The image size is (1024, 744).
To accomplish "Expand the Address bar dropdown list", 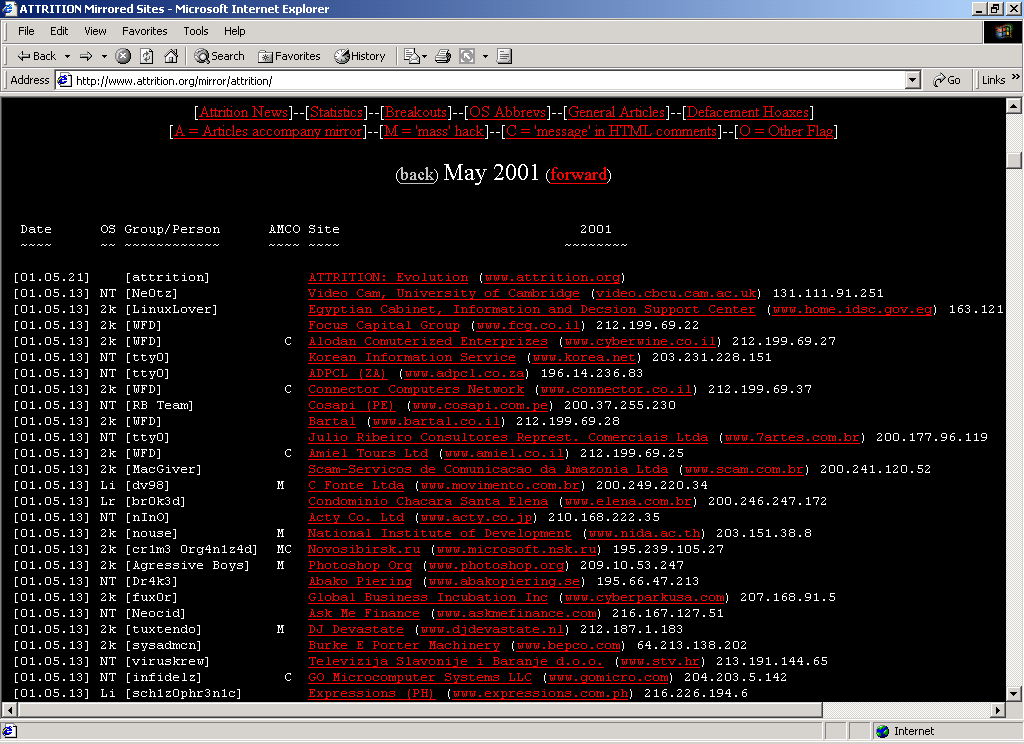I will tap(913, 80).
